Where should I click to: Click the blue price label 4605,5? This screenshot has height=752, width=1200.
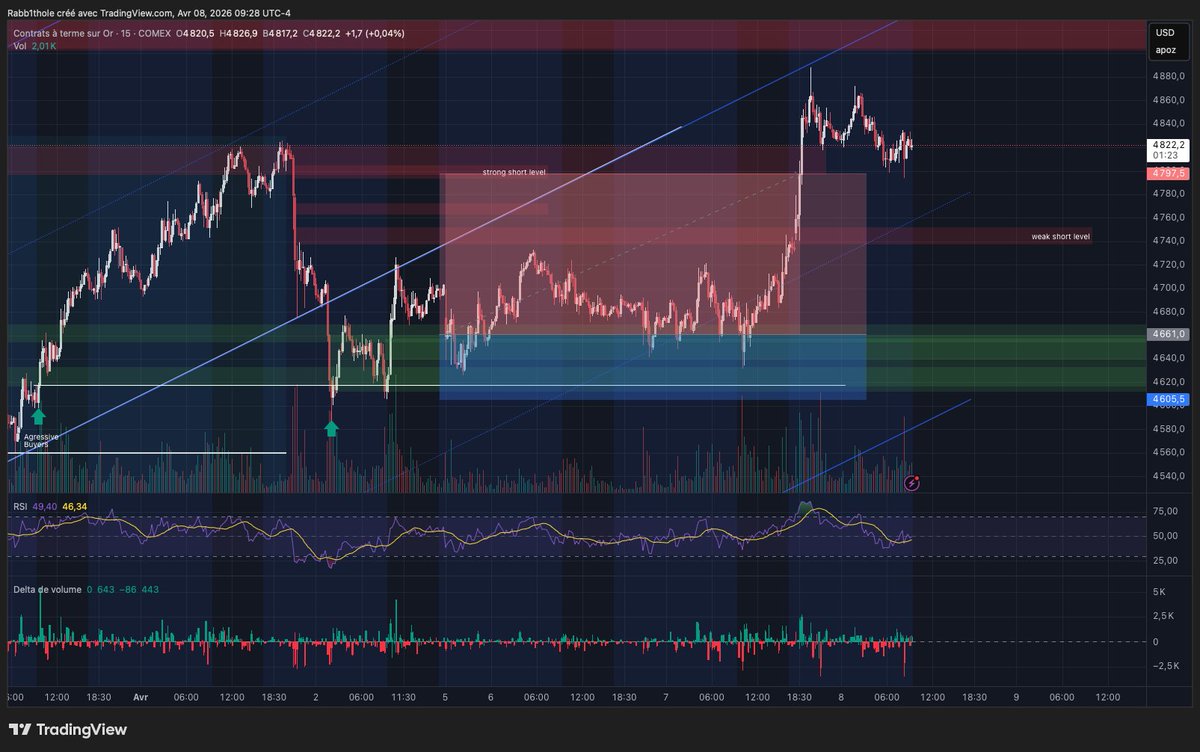click(x=1167, y=399)
